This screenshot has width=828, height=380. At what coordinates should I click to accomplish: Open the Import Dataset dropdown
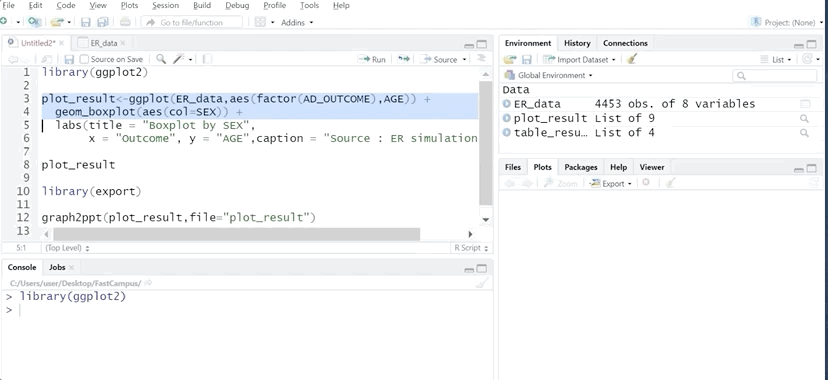[x=579, y=60]
